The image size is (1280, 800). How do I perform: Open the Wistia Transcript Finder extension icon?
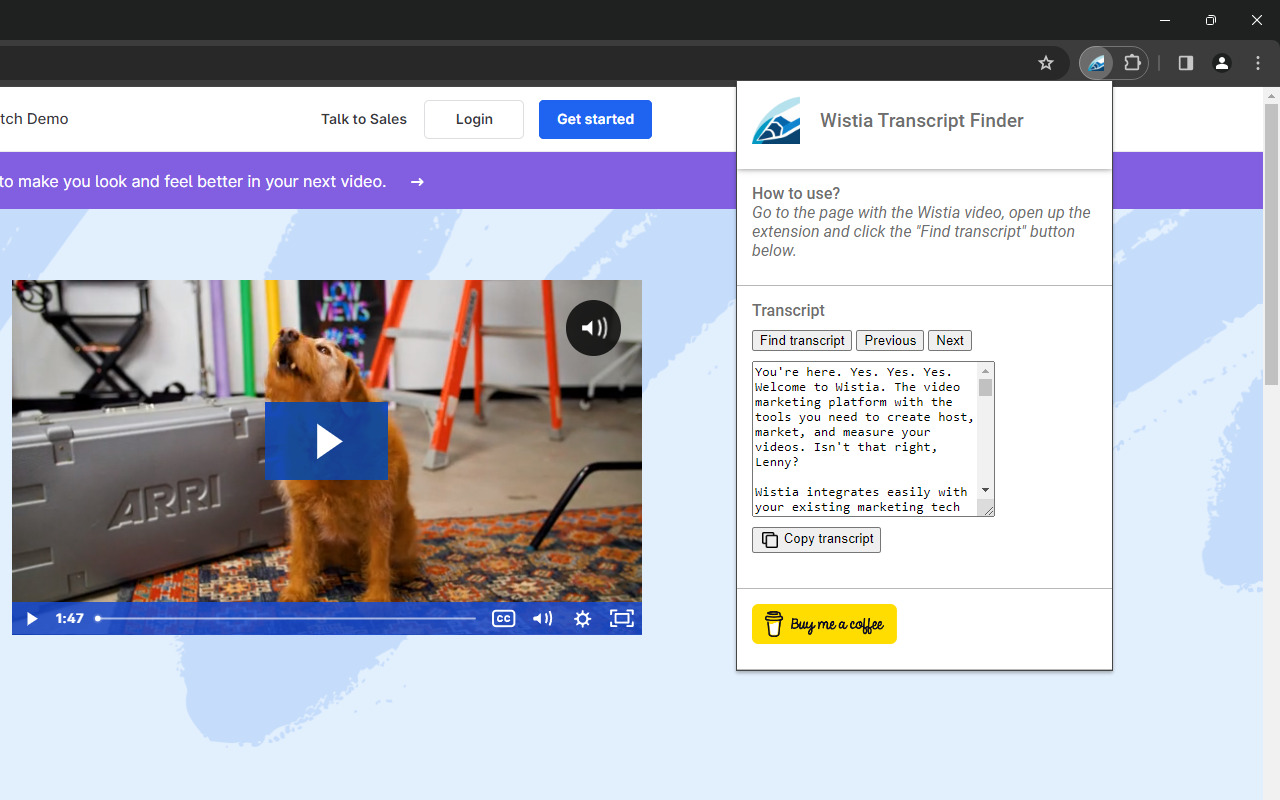point(1096,62)
